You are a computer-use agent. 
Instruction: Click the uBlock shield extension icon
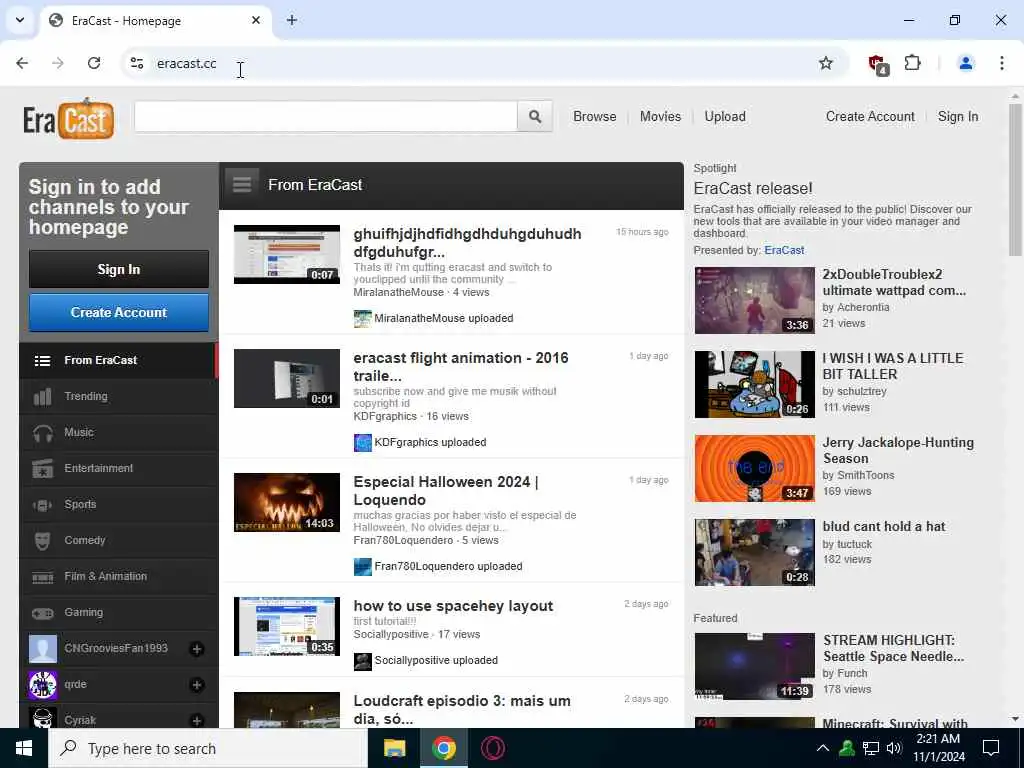878,64
